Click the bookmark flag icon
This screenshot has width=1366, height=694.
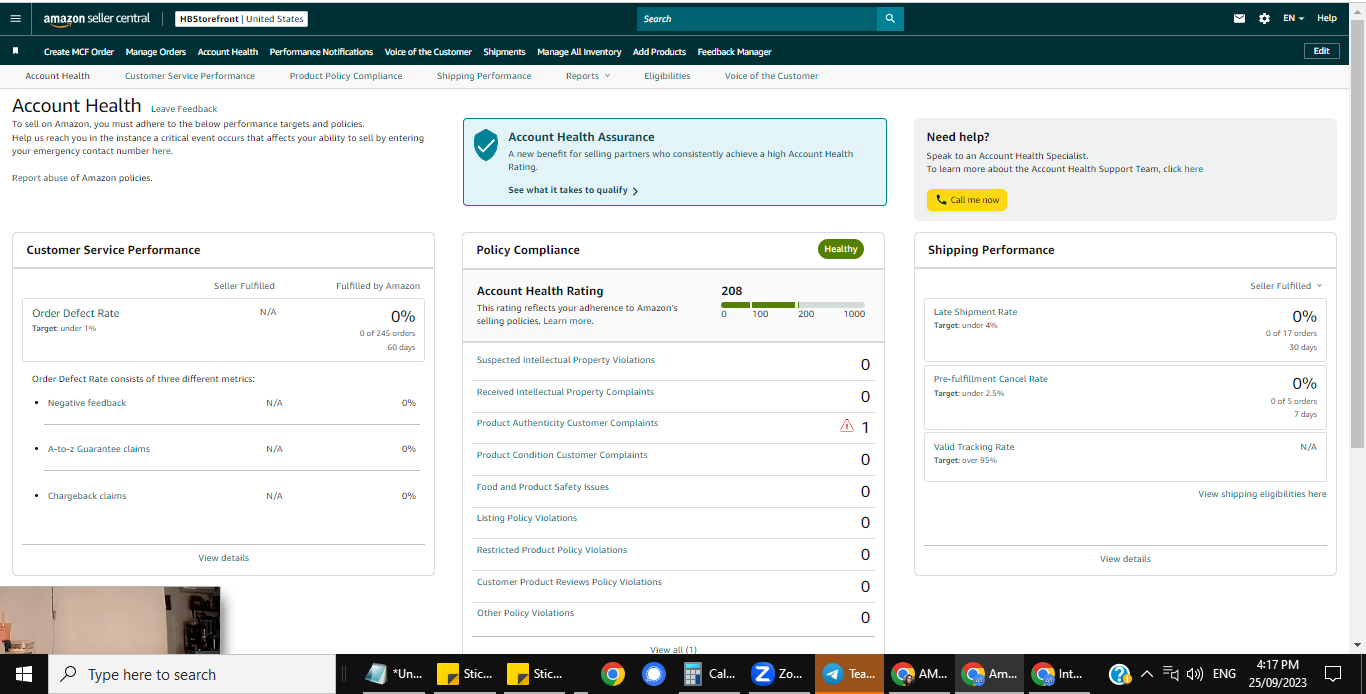[15, 51]
